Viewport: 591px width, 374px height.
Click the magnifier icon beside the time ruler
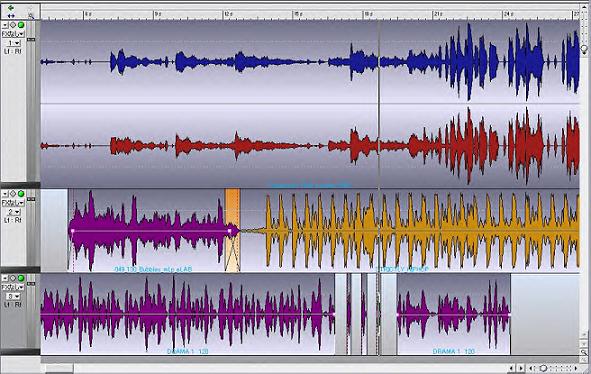pyautogui.click(x=31, y=16)
